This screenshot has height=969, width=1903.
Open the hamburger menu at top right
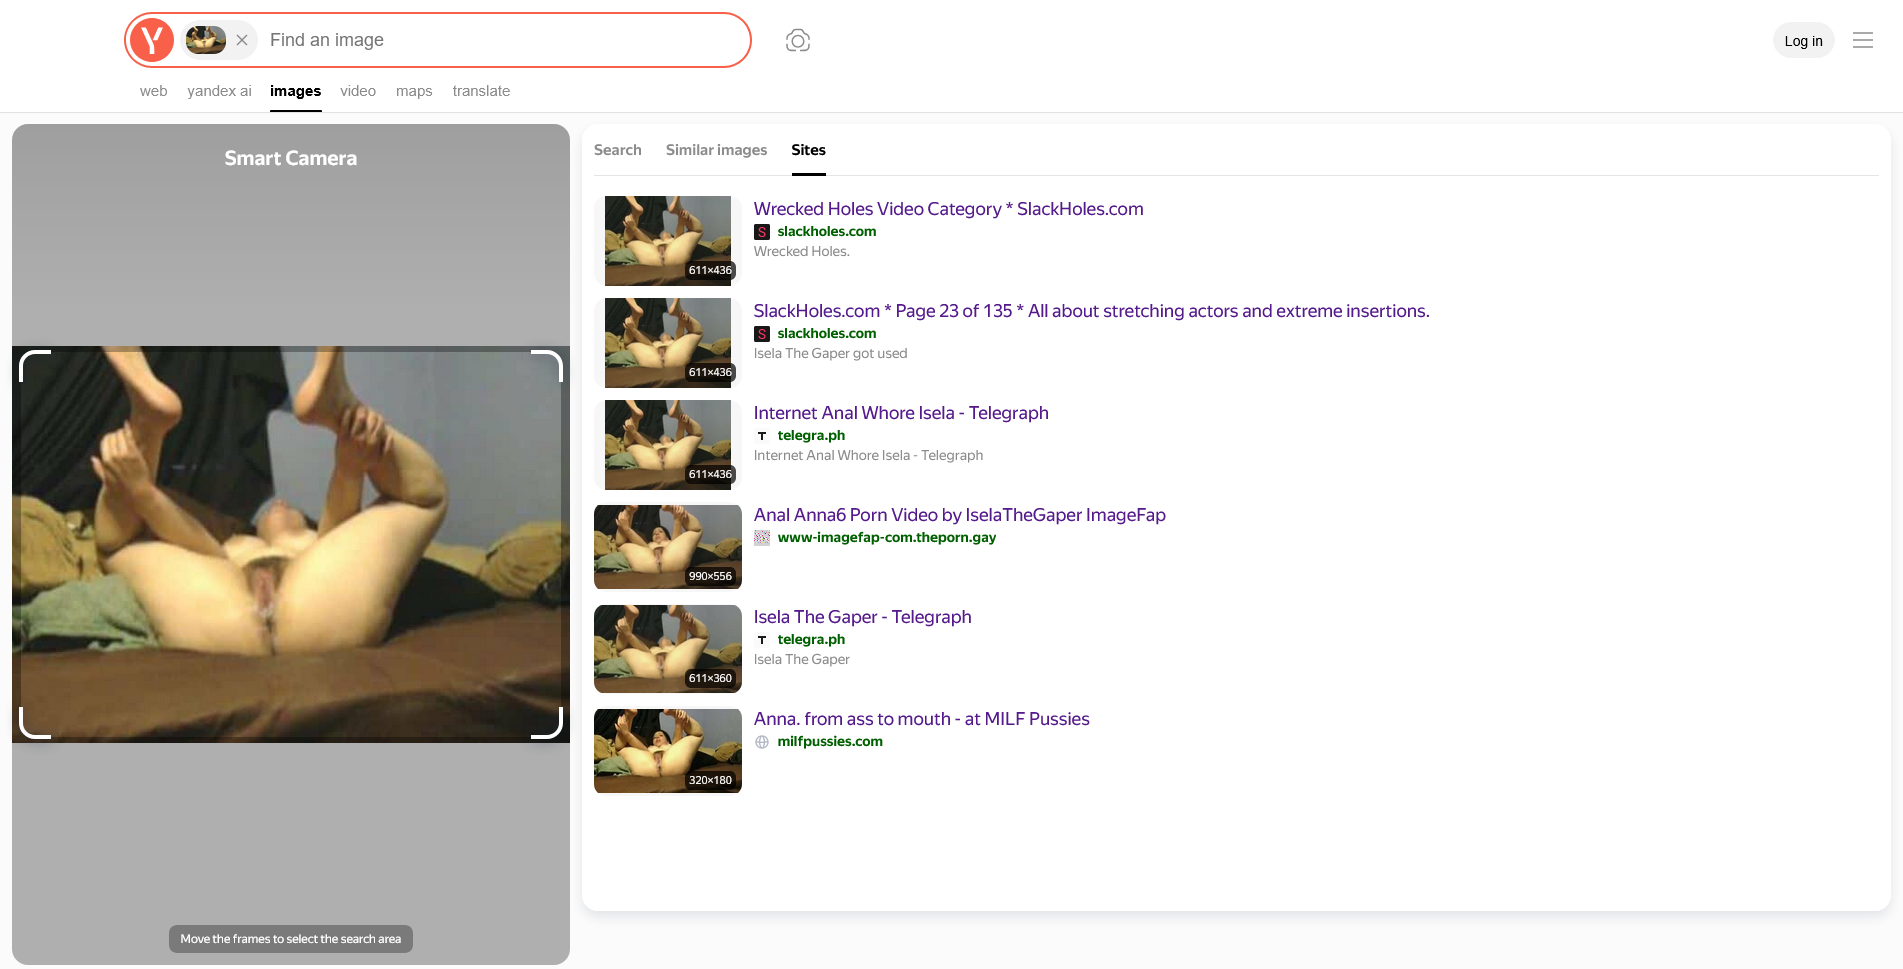click(x=1862, y=40)
